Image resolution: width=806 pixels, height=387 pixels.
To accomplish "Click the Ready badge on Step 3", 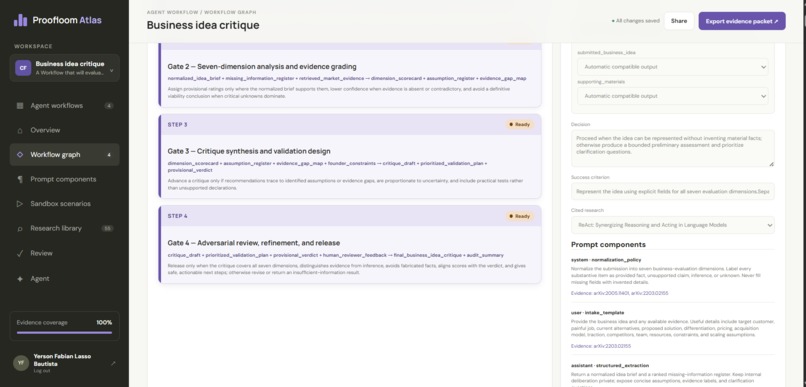I will pos(519,124).
